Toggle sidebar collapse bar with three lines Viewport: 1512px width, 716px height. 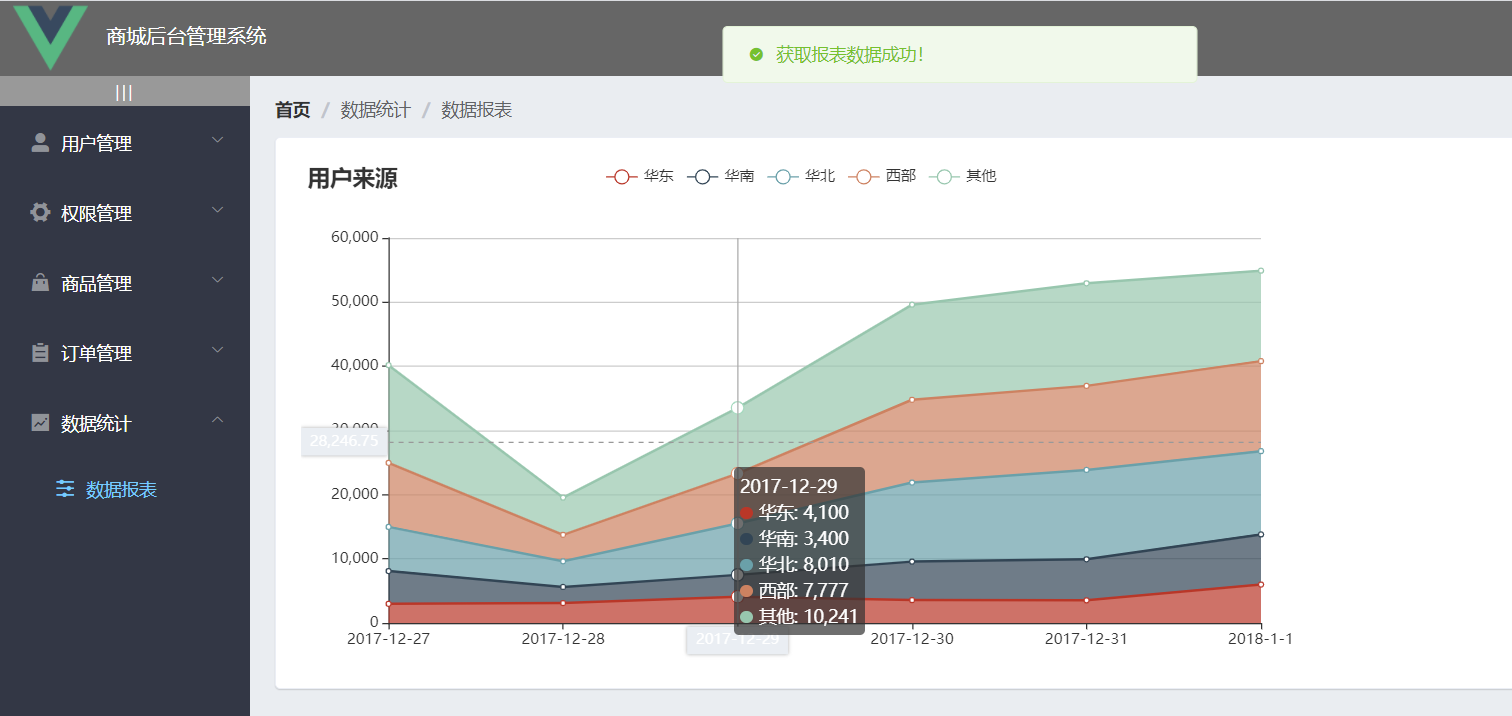(x=125, y=92)
